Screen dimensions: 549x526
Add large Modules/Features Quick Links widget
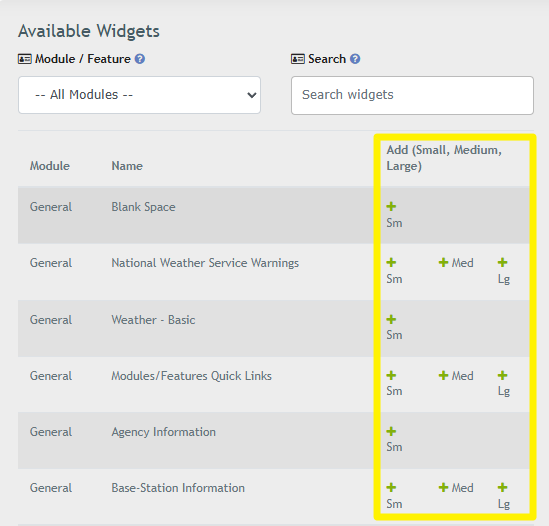503,383
